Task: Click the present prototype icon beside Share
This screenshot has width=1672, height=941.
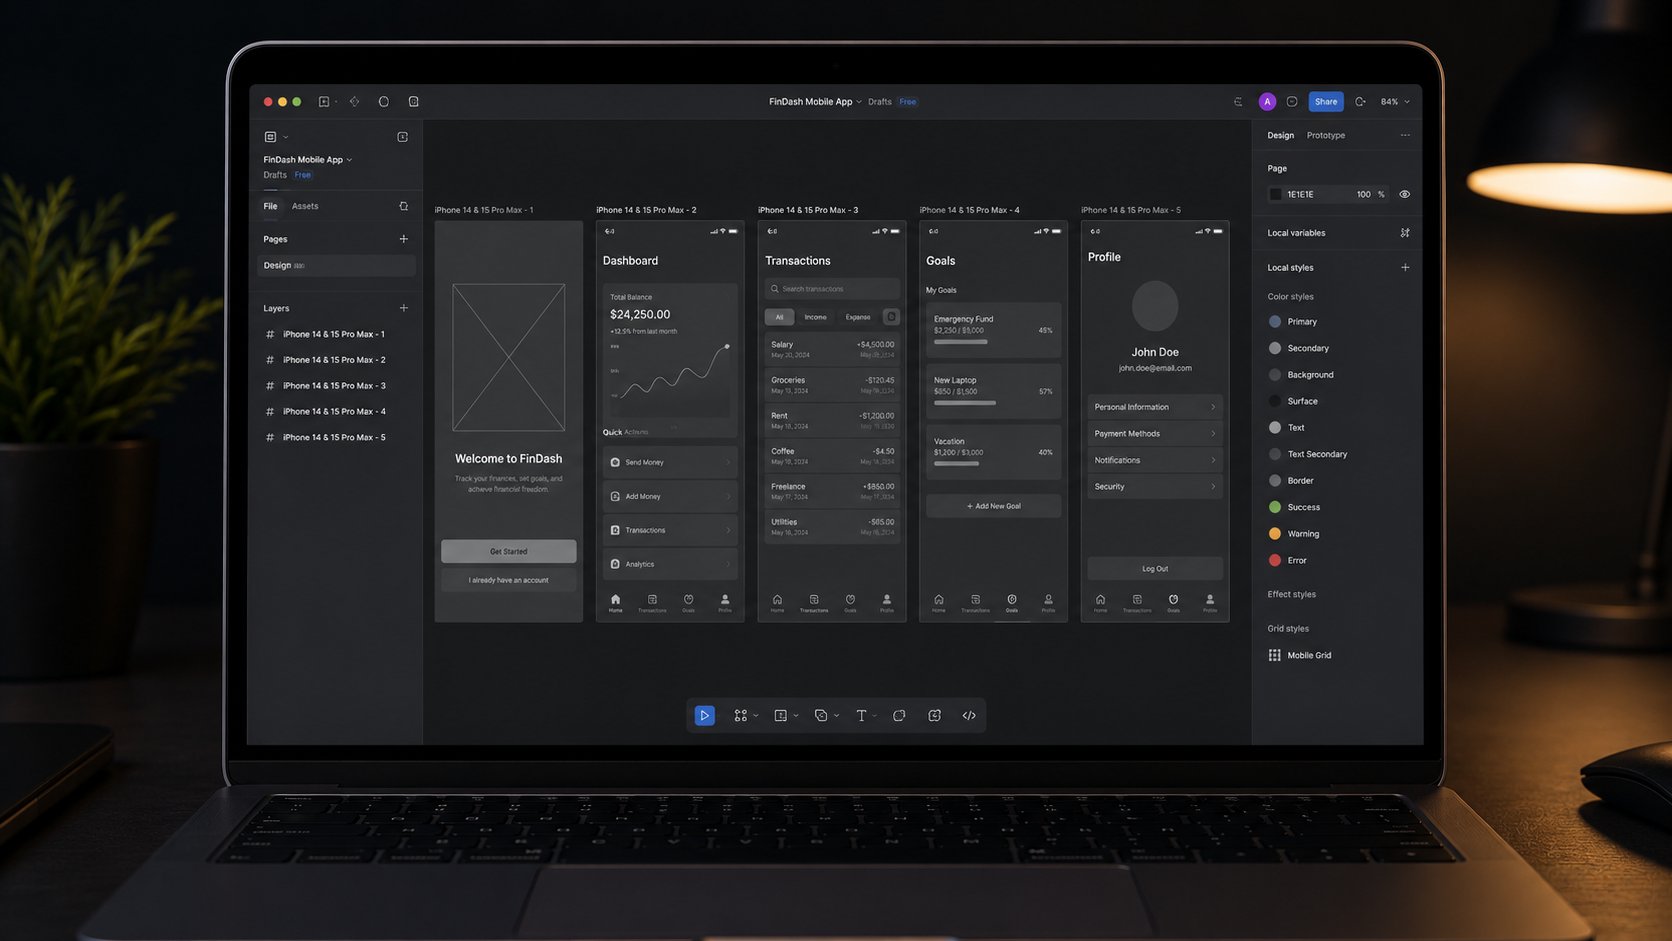Action: (x=1360, y=102)
